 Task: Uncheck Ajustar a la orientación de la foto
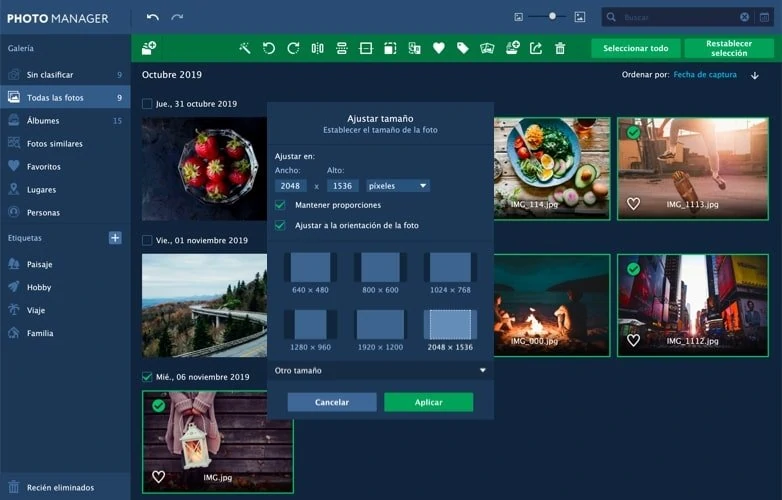tap(280, 225)
